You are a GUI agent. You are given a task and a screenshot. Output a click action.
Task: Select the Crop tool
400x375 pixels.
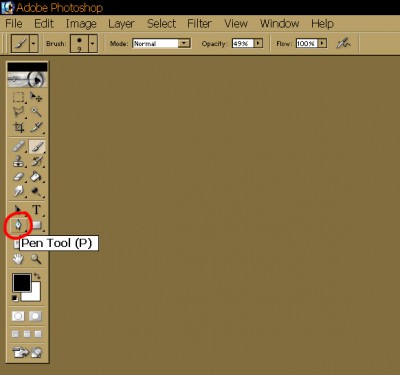(18, 127)
